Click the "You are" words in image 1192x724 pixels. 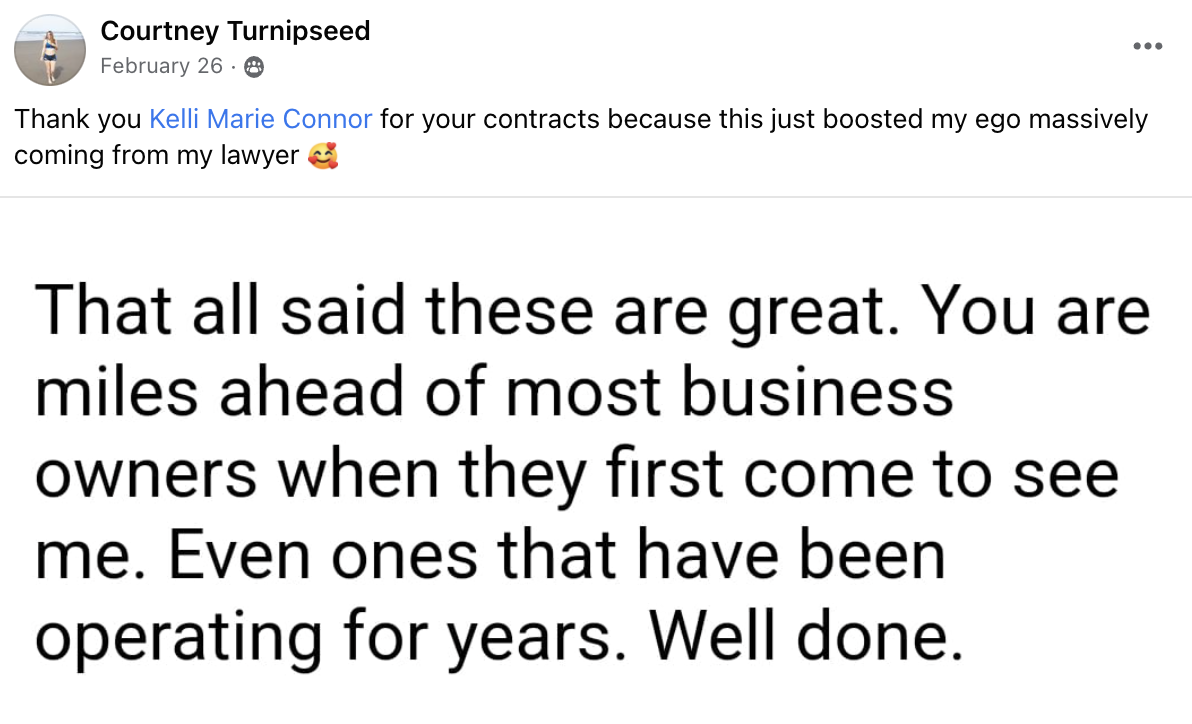pyautogui.click(x=1037, y=310)
